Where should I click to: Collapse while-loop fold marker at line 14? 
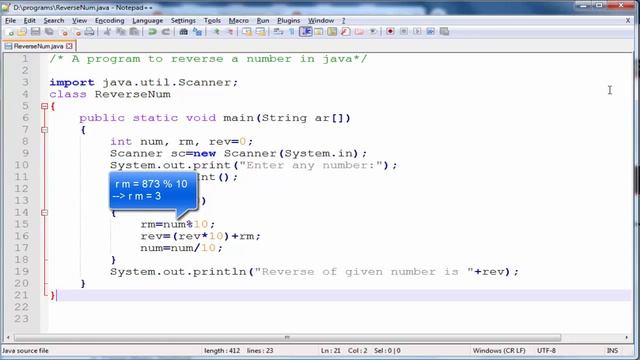coord(44,213)
